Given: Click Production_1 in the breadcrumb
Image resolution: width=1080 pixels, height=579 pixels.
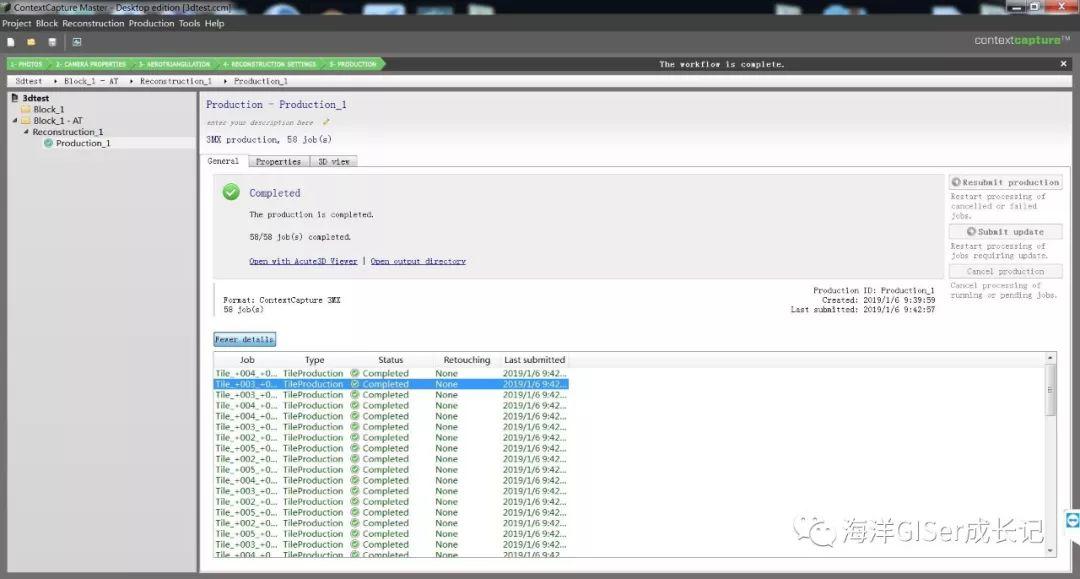Looking at the screenshot, I should coord(260,81).
